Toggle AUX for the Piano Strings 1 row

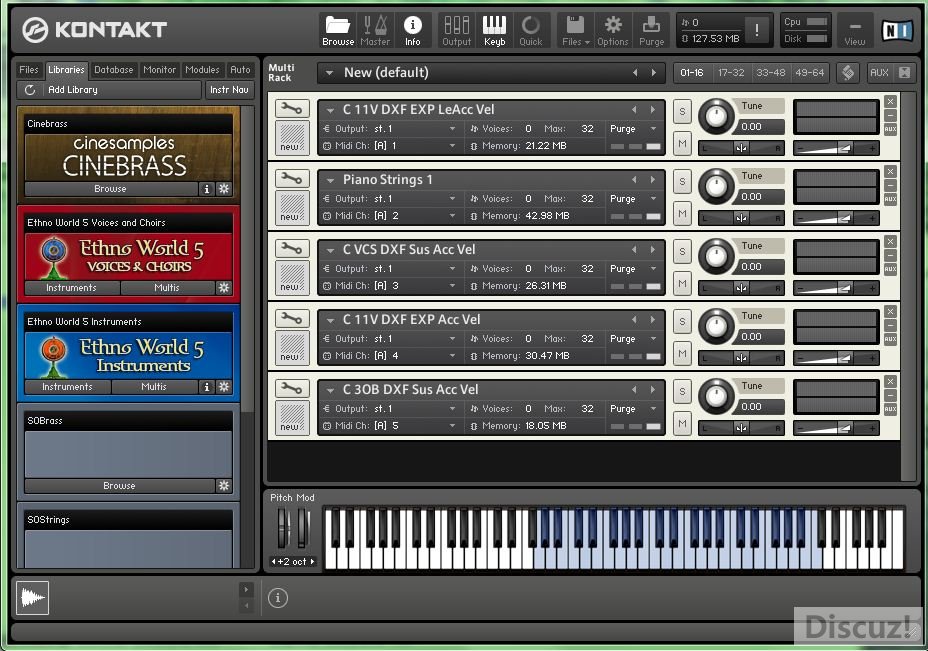tap(890, 199)
